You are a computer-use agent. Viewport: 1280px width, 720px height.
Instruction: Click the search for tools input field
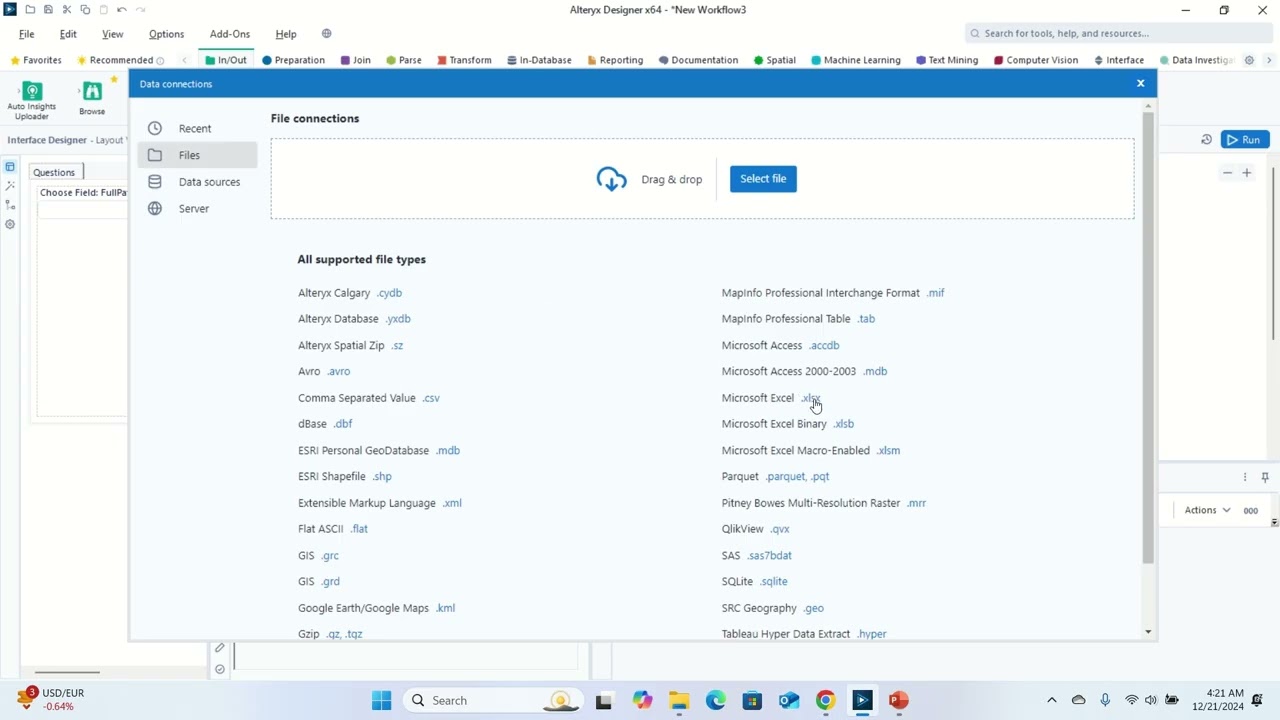[1117, 34]
